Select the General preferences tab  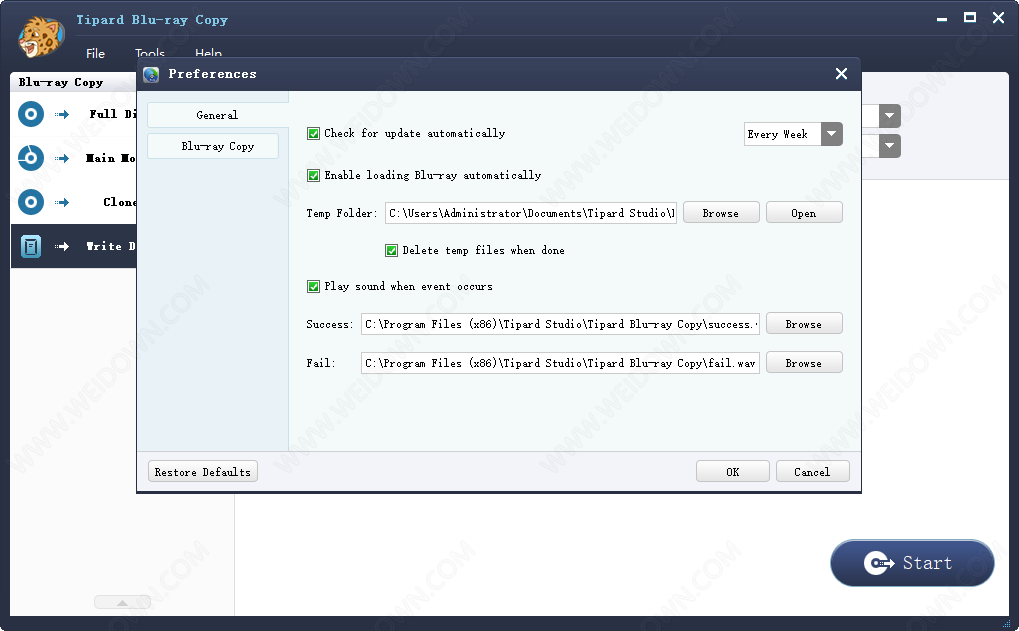[217, 115]
